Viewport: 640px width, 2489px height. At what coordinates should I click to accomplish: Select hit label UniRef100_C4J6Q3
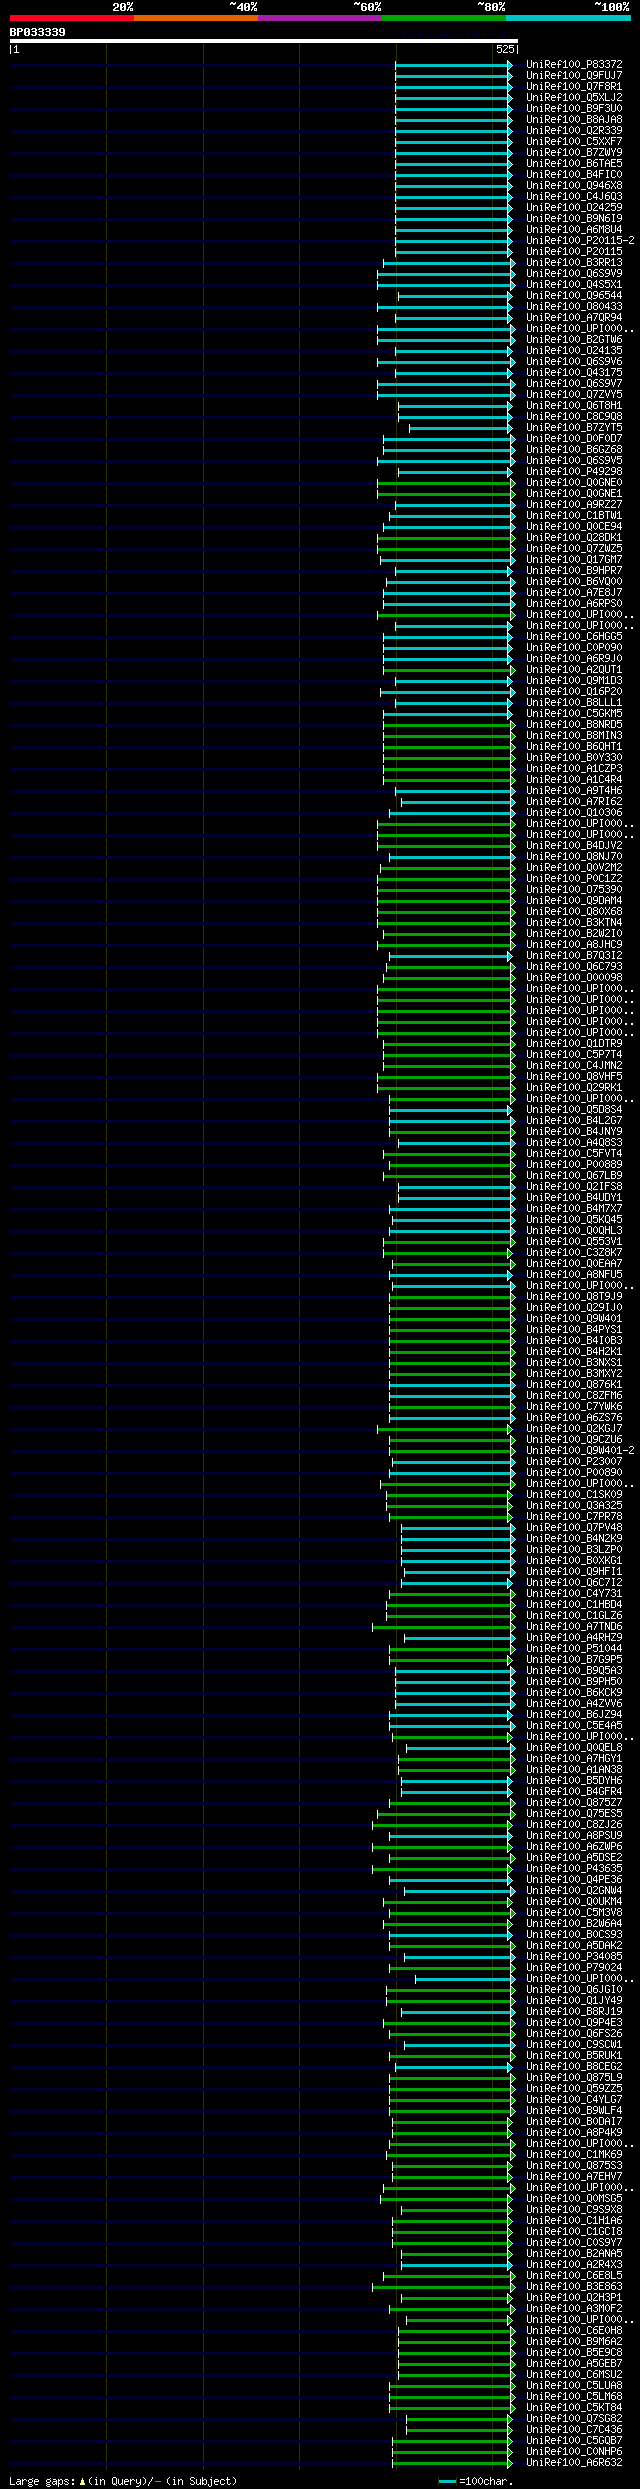574,196
